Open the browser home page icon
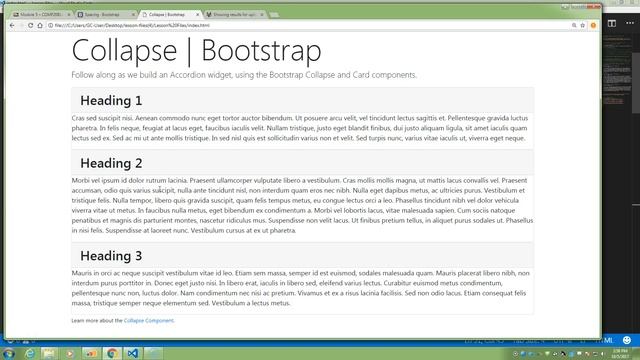 (40, 25)
